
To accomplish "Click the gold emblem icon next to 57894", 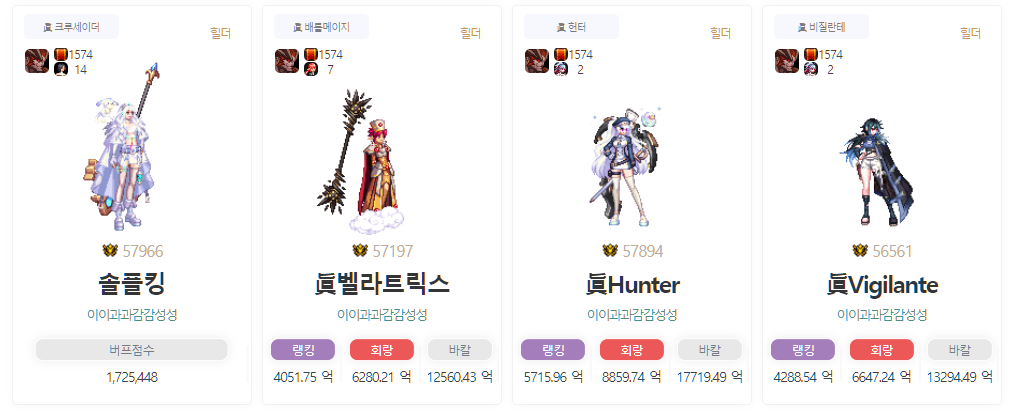I will pos(610,250).
